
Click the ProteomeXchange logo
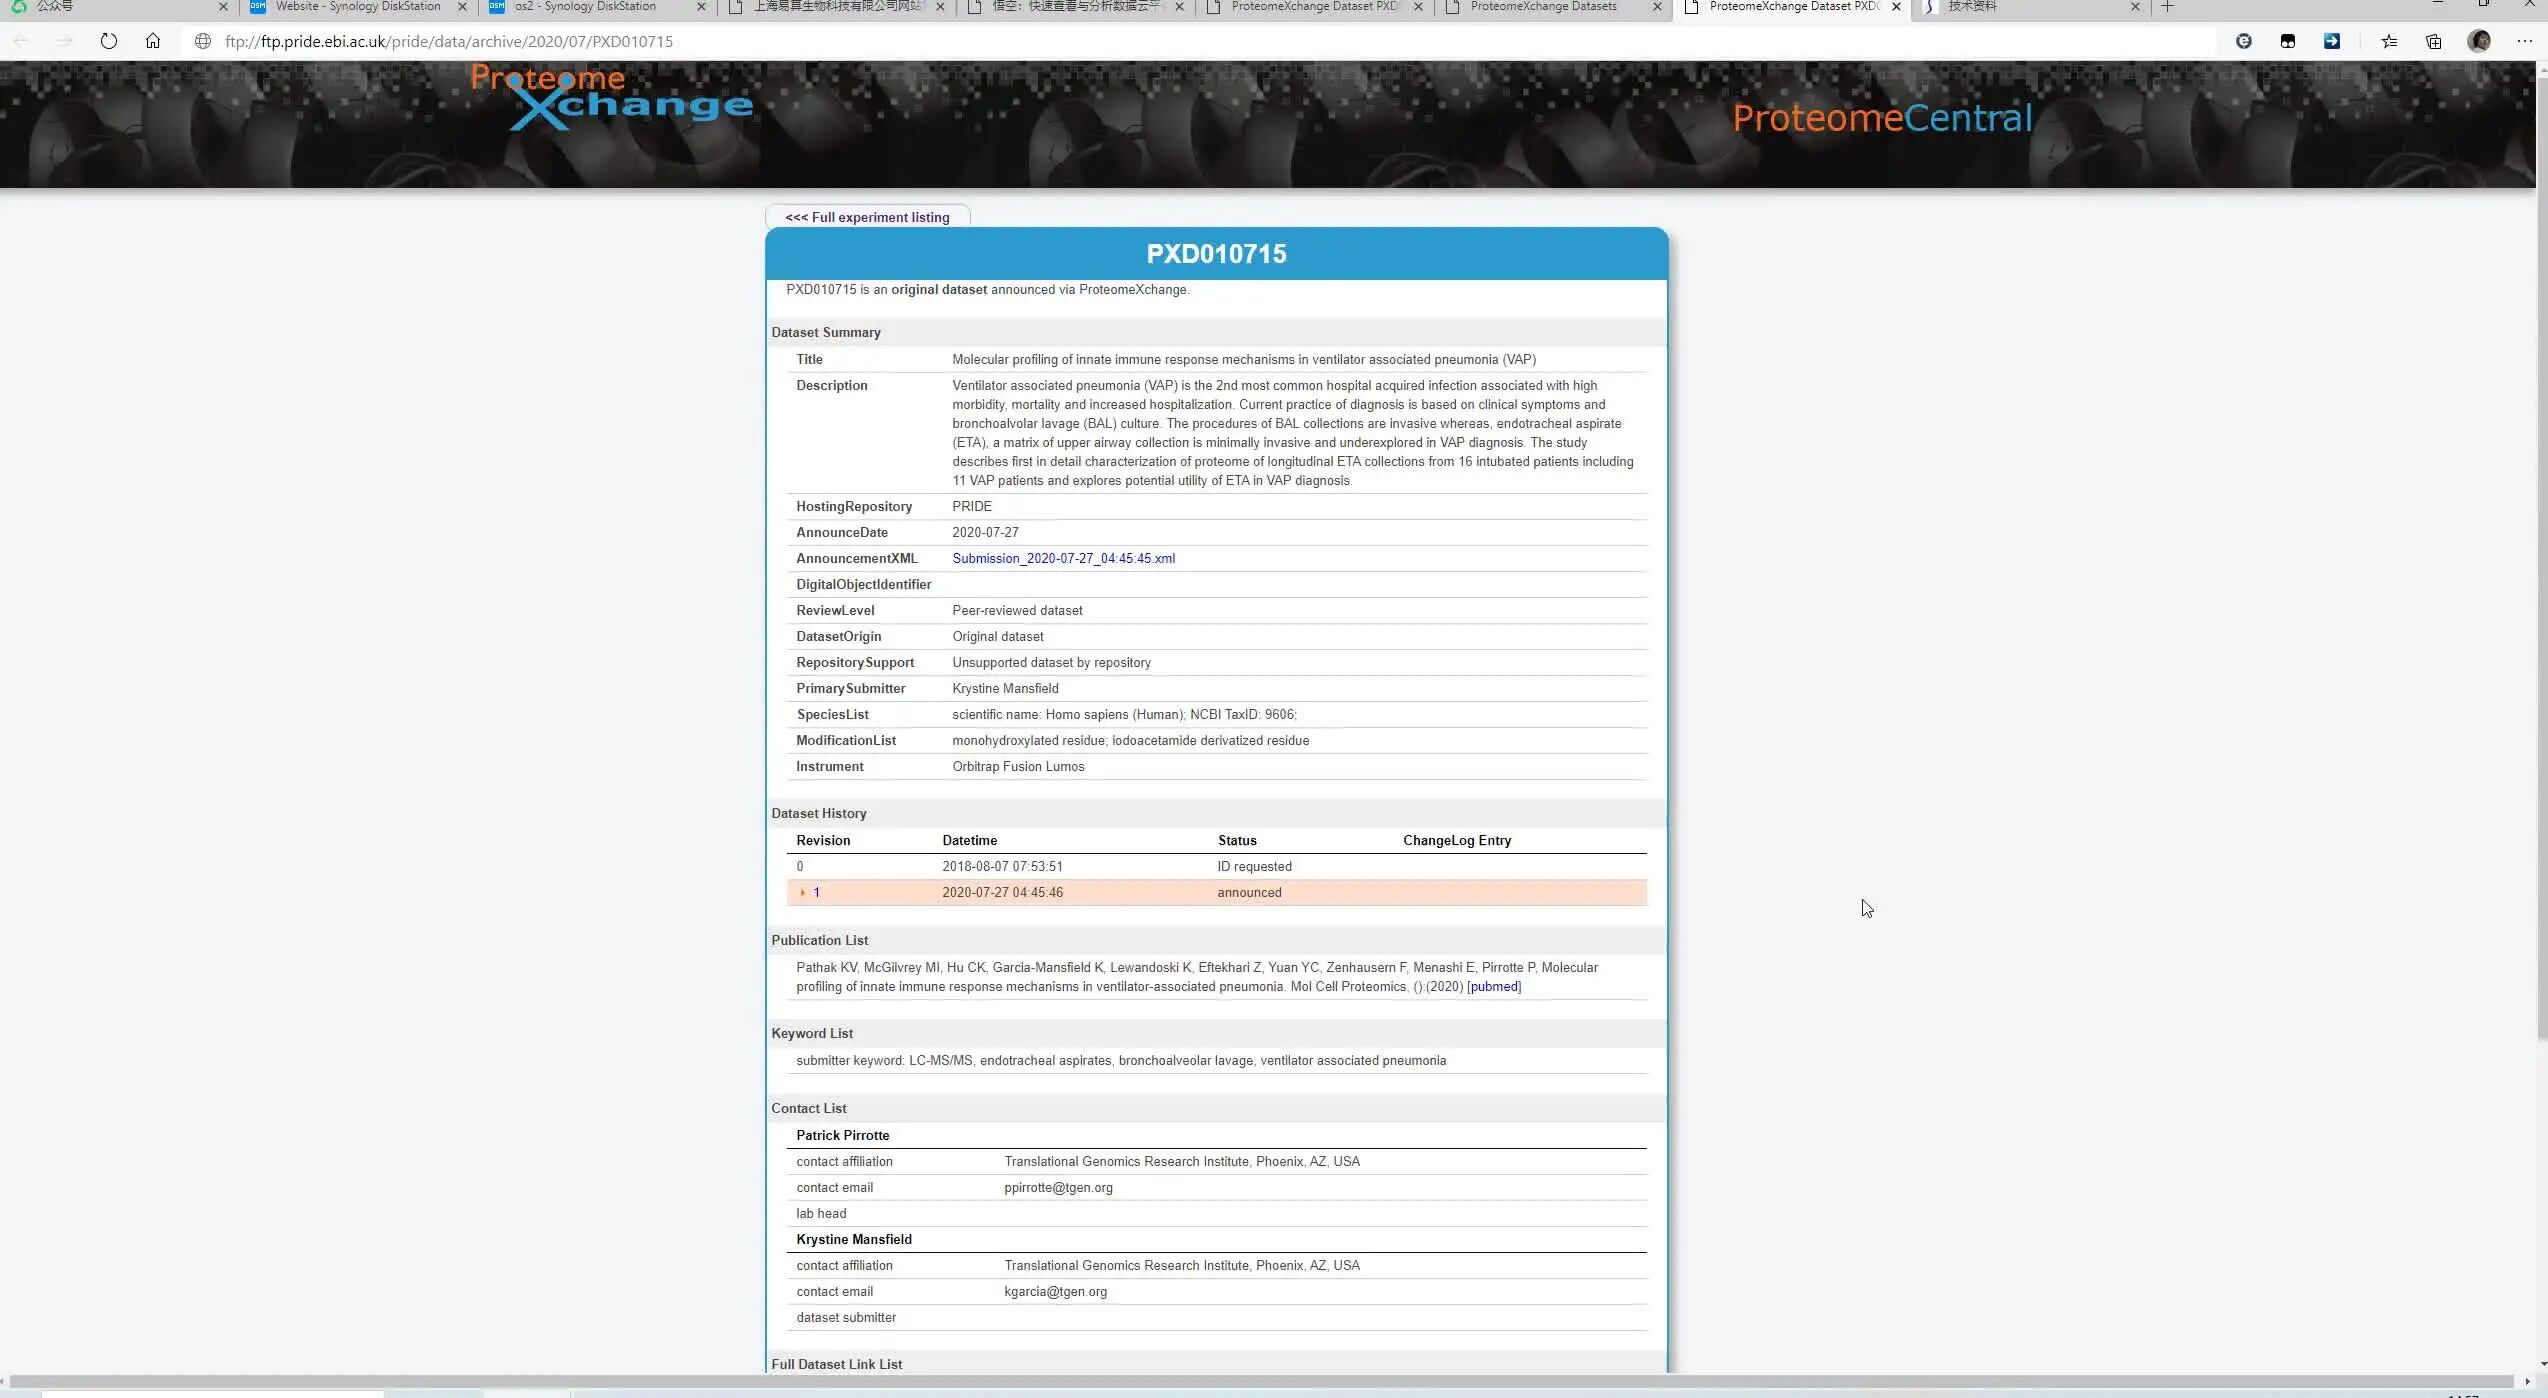[x=612, y=98]
